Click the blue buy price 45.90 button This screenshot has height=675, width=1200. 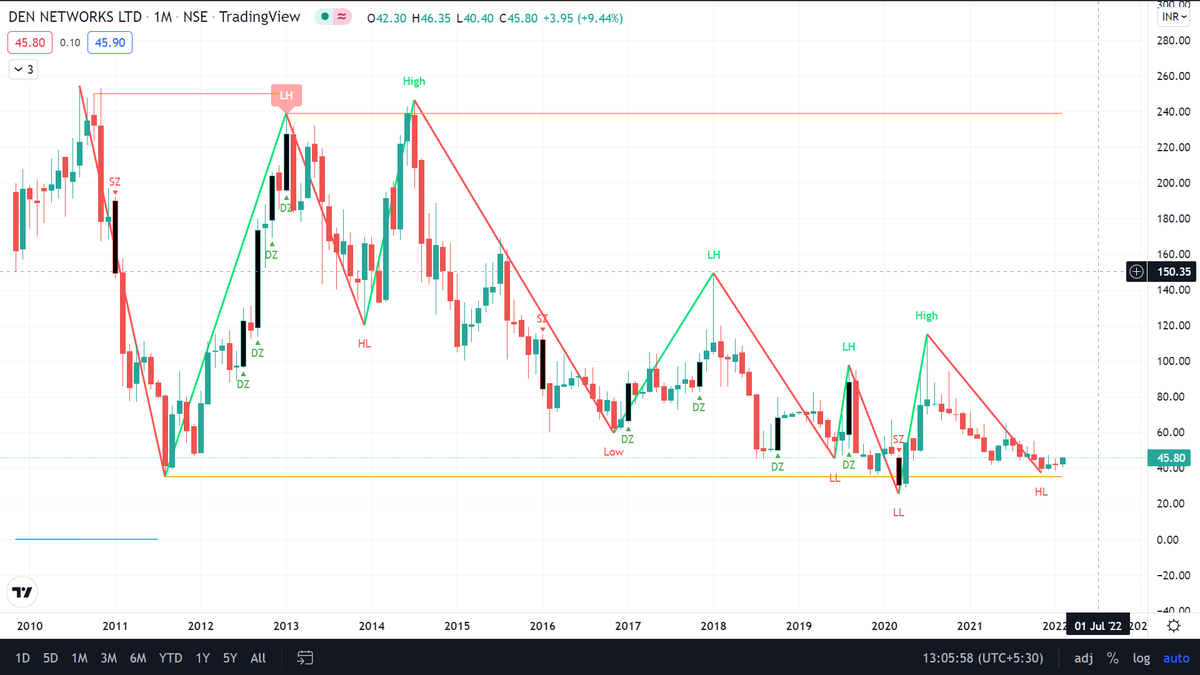(x=109, y=43)
